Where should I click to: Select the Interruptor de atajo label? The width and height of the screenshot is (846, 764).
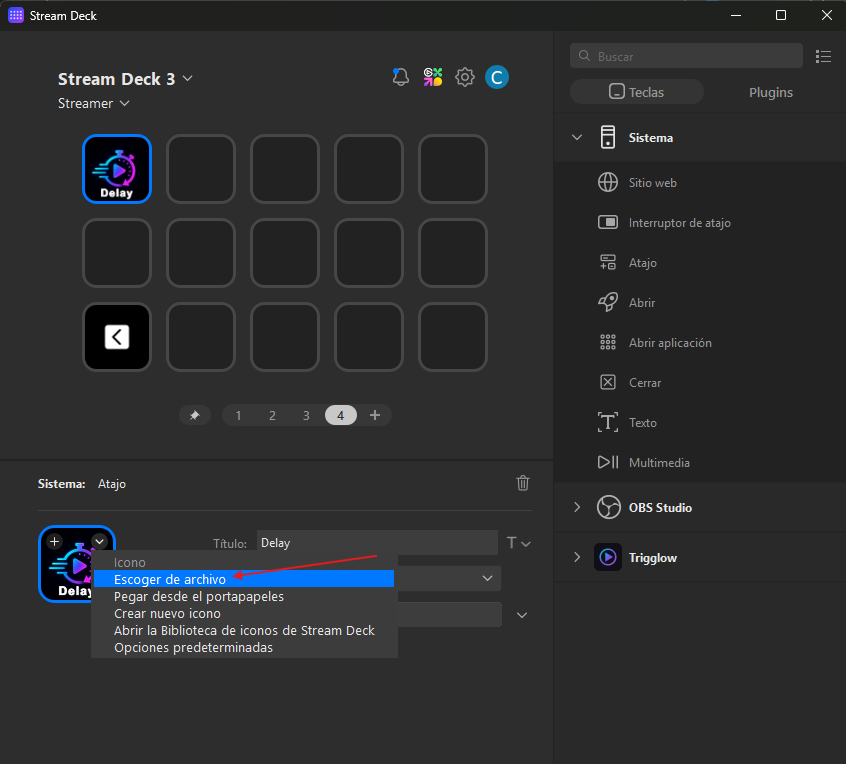pos(679,222)
